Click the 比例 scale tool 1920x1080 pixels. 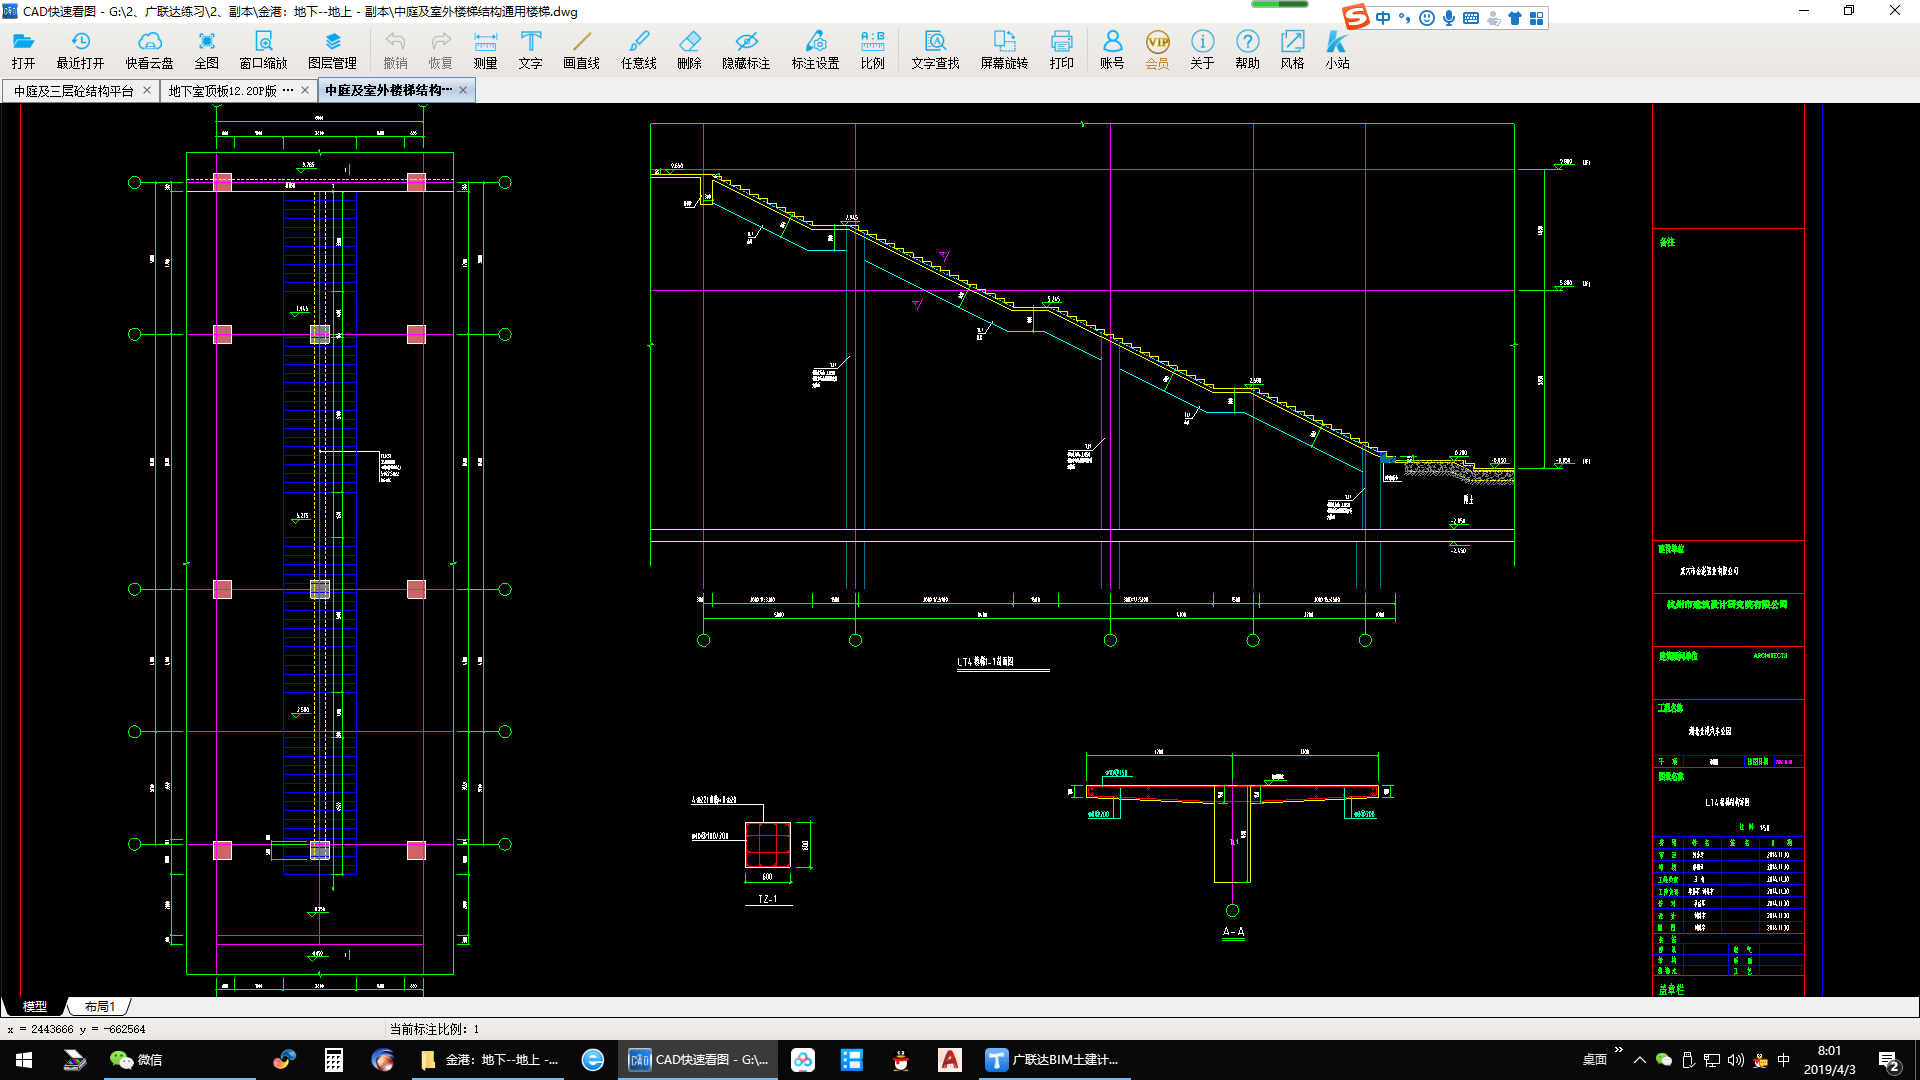872,49
